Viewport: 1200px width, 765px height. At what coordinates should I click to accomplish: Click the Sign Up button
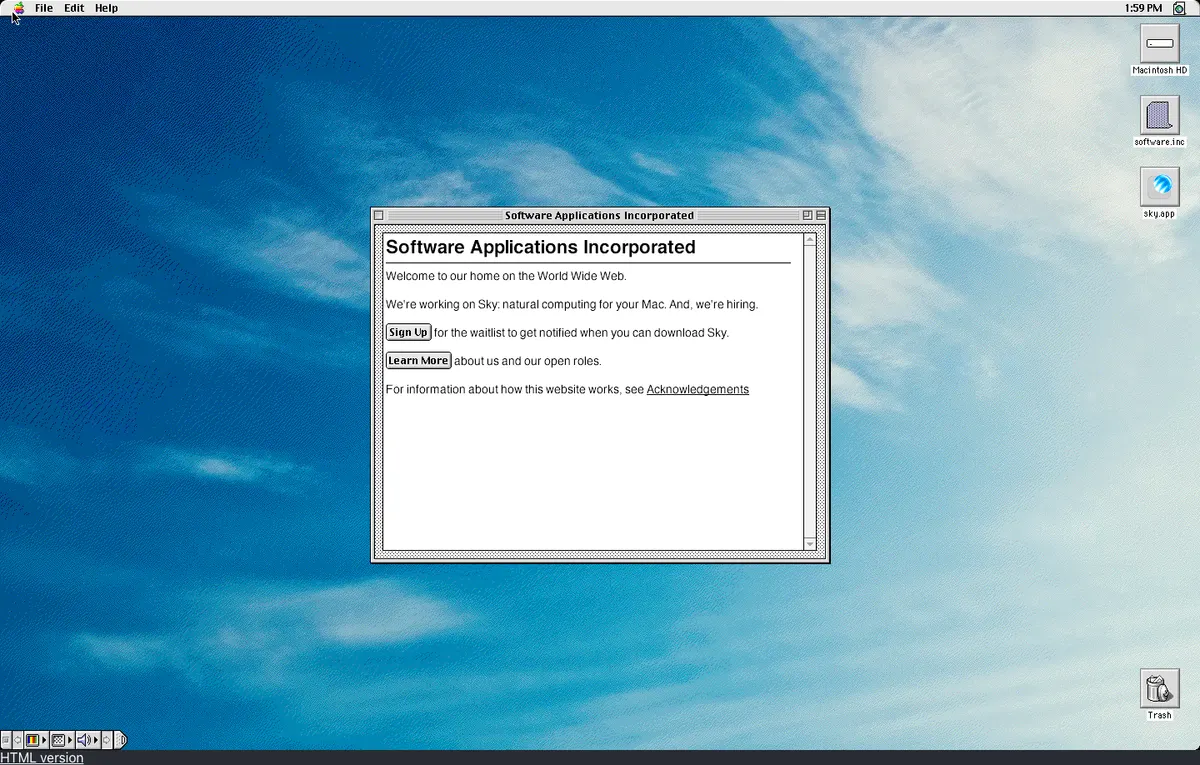coord(408,332)
